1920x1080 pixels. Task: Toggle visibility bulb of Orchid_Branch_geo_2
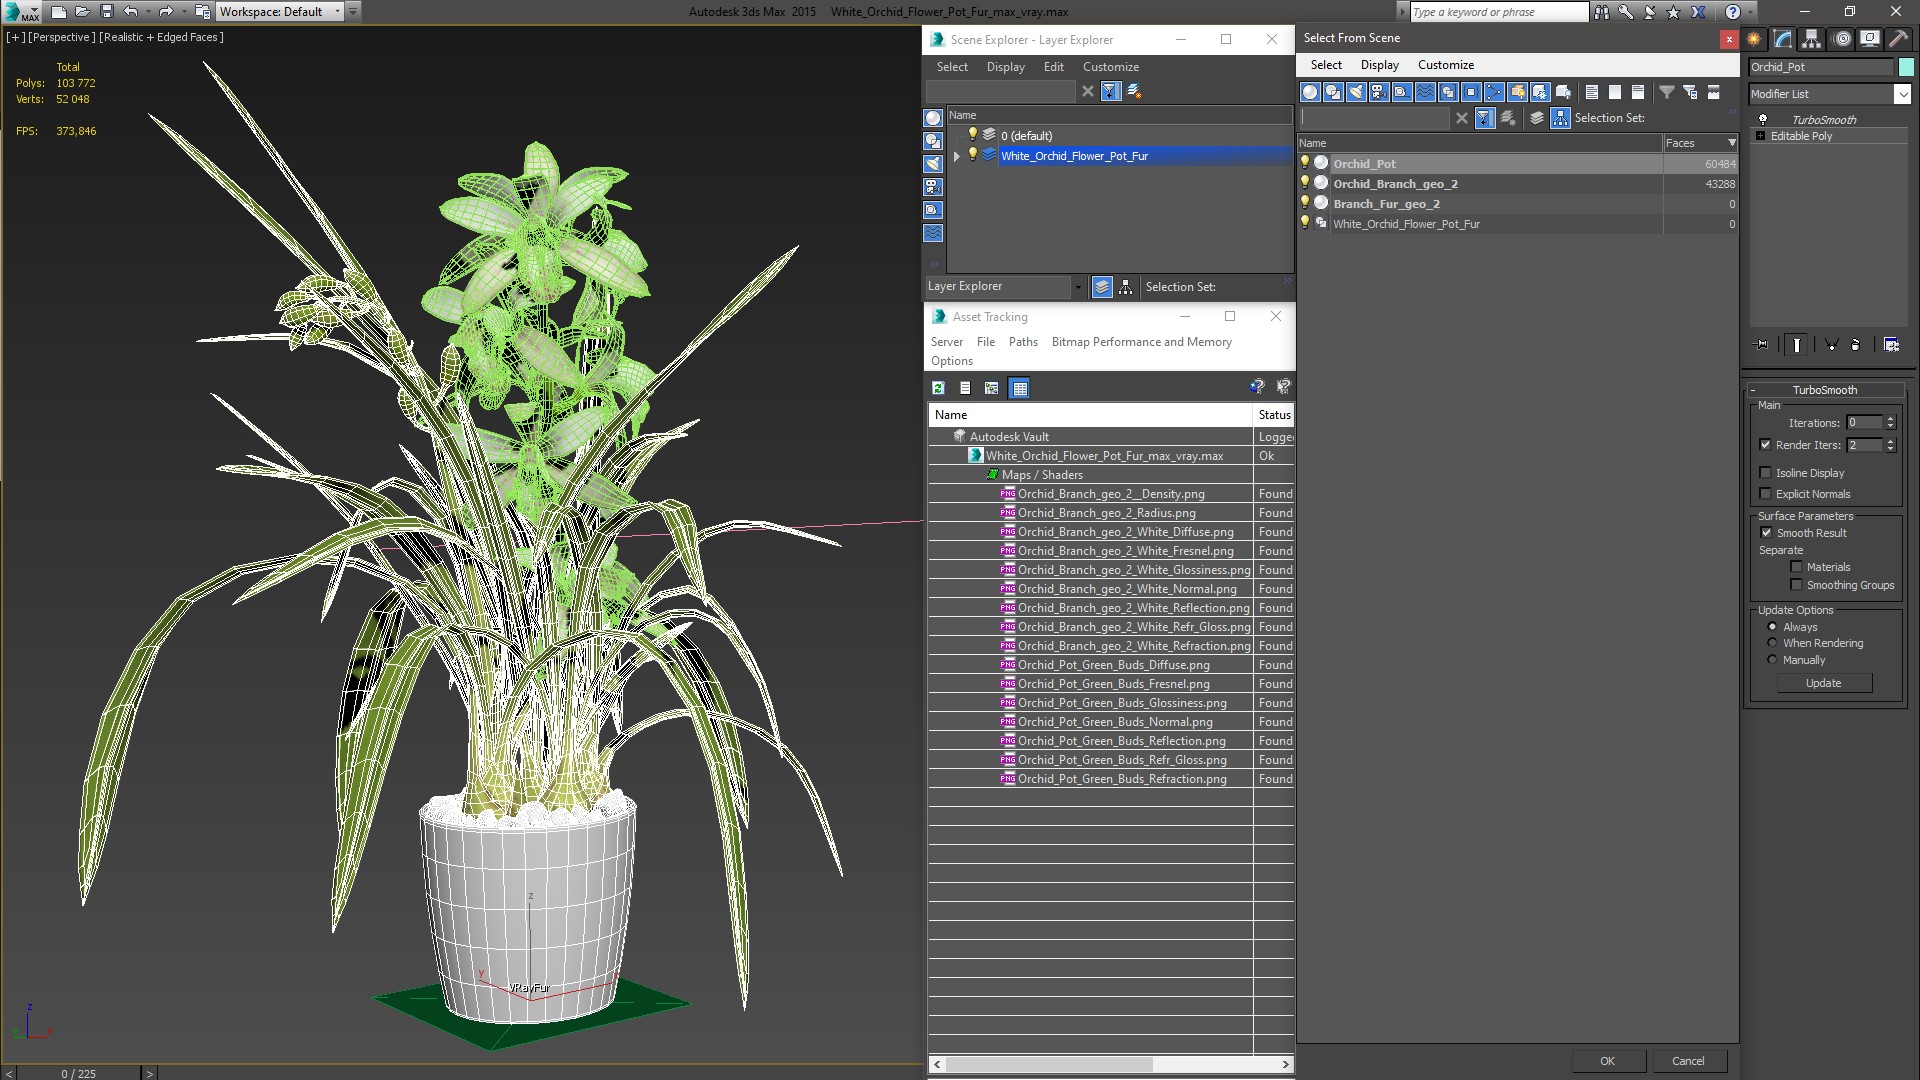click(1304, 183)
